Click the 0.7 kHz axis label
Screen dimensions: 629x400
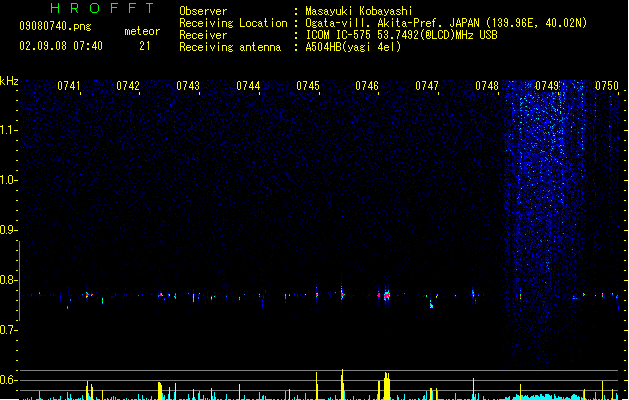click(8, 330)
